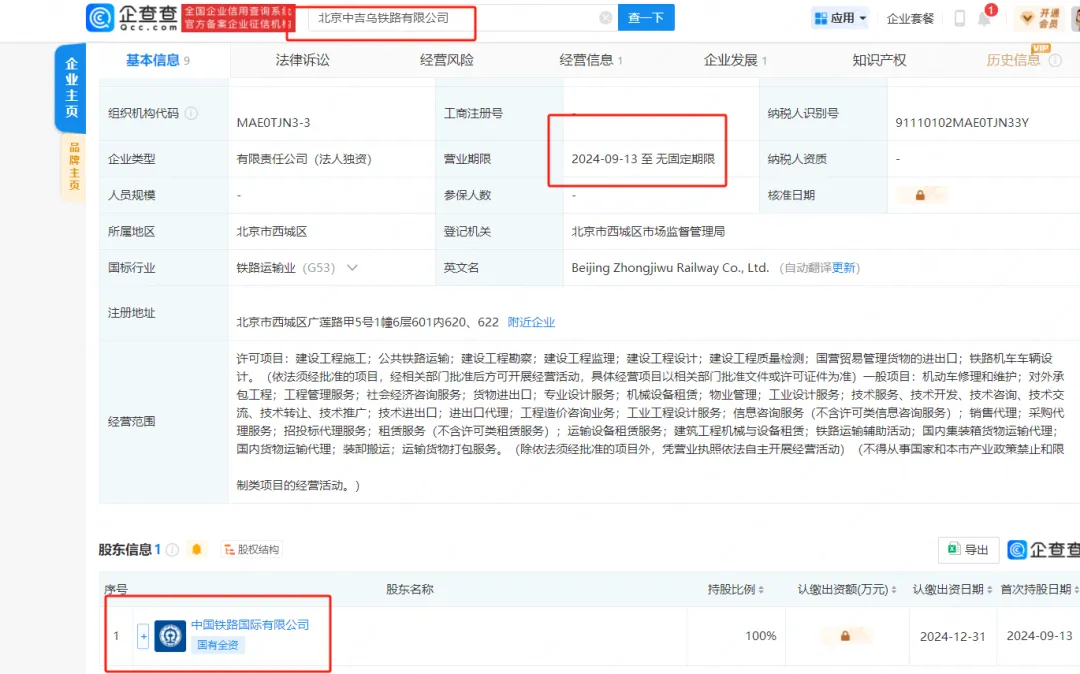The width and height of the screenshot is (1080, 674).
Task: Expand the 中国铁路国际有限公司 shareholder row with plus
Action: click(x=143, y=636)
